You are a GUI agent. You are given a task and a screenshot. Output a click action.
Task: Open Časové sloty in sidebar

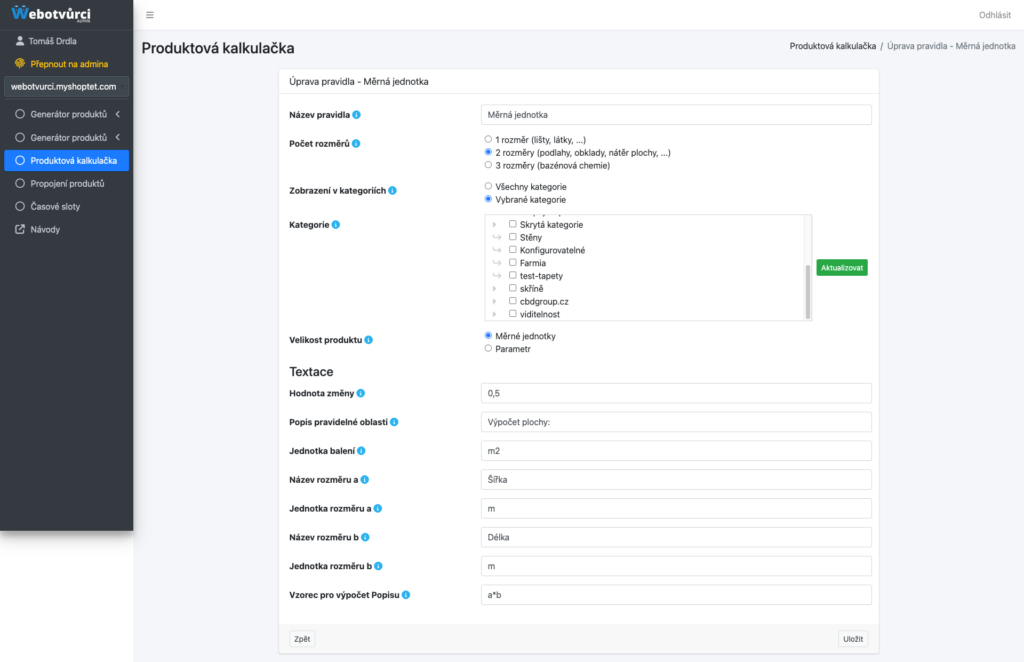coord(67,206)
